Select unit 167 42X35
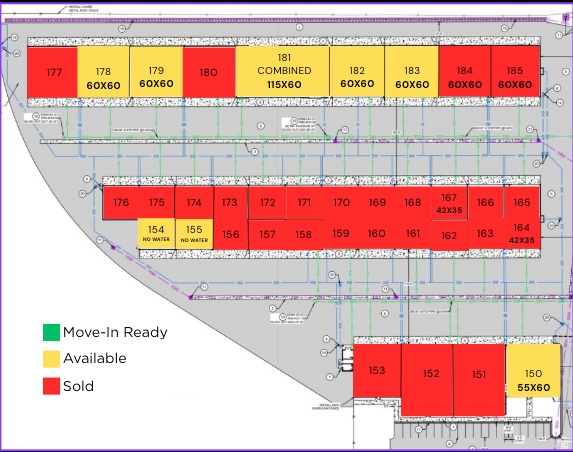Screen dimensions: 573x452 click(x=449, y=203)
